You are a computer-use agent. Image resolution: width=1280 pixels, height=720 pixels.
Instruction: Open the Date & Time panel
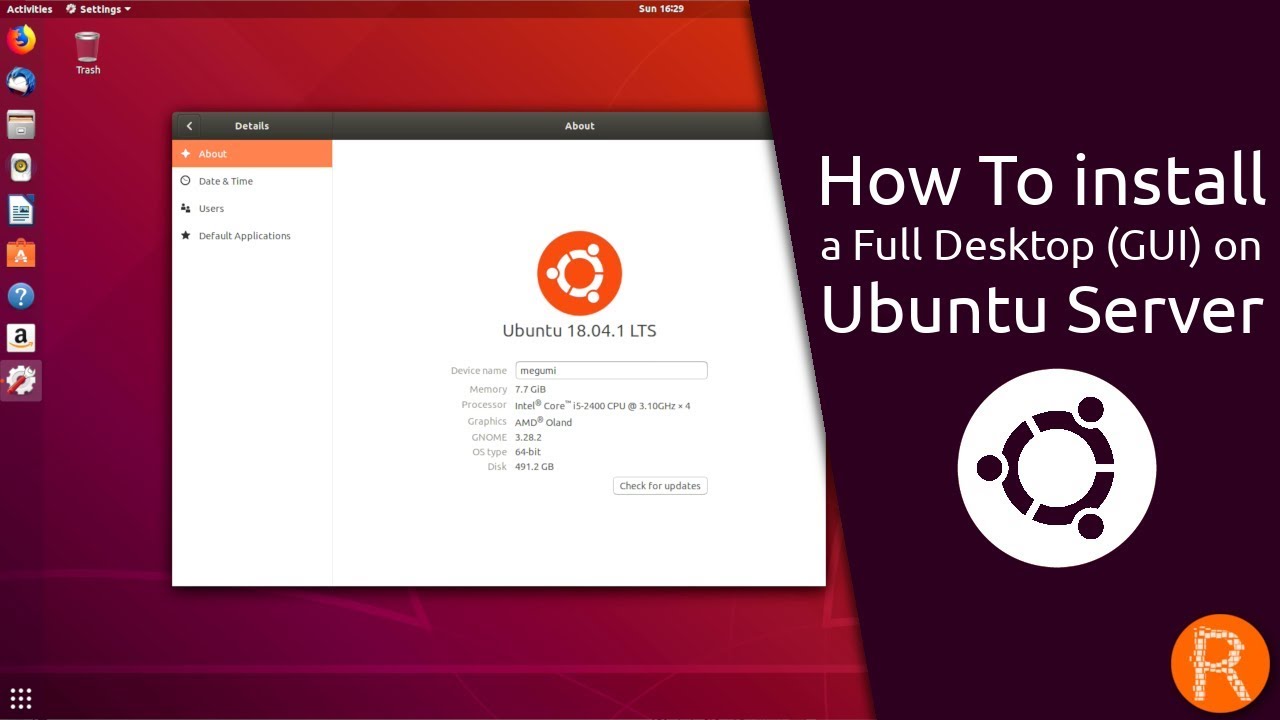tap(252, 181)
